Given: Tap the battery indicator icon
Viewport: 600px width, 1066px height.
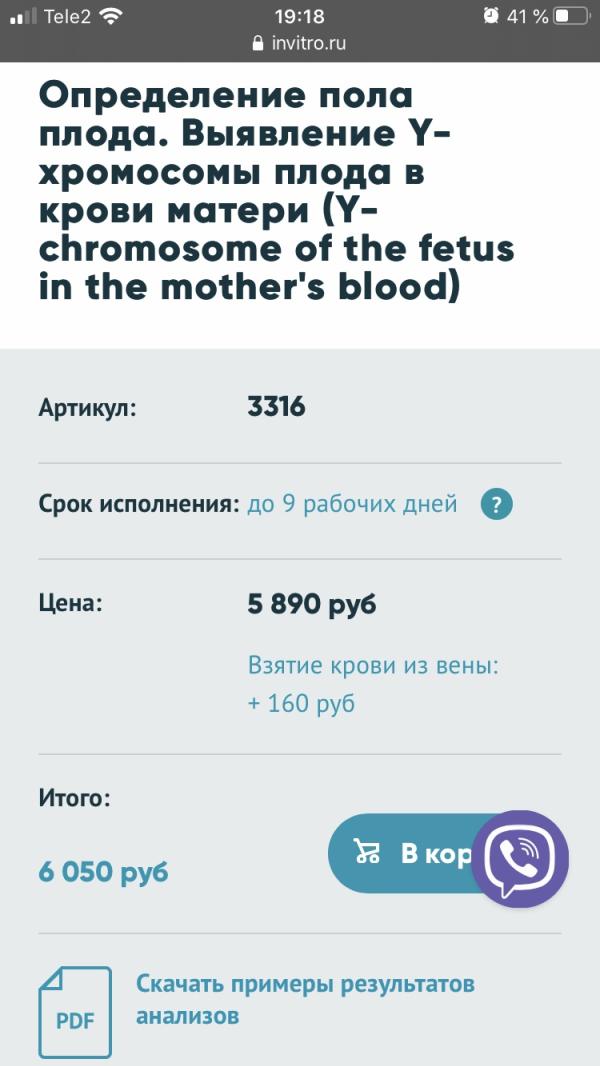Looking at the screenshot, I should (571, 16).
